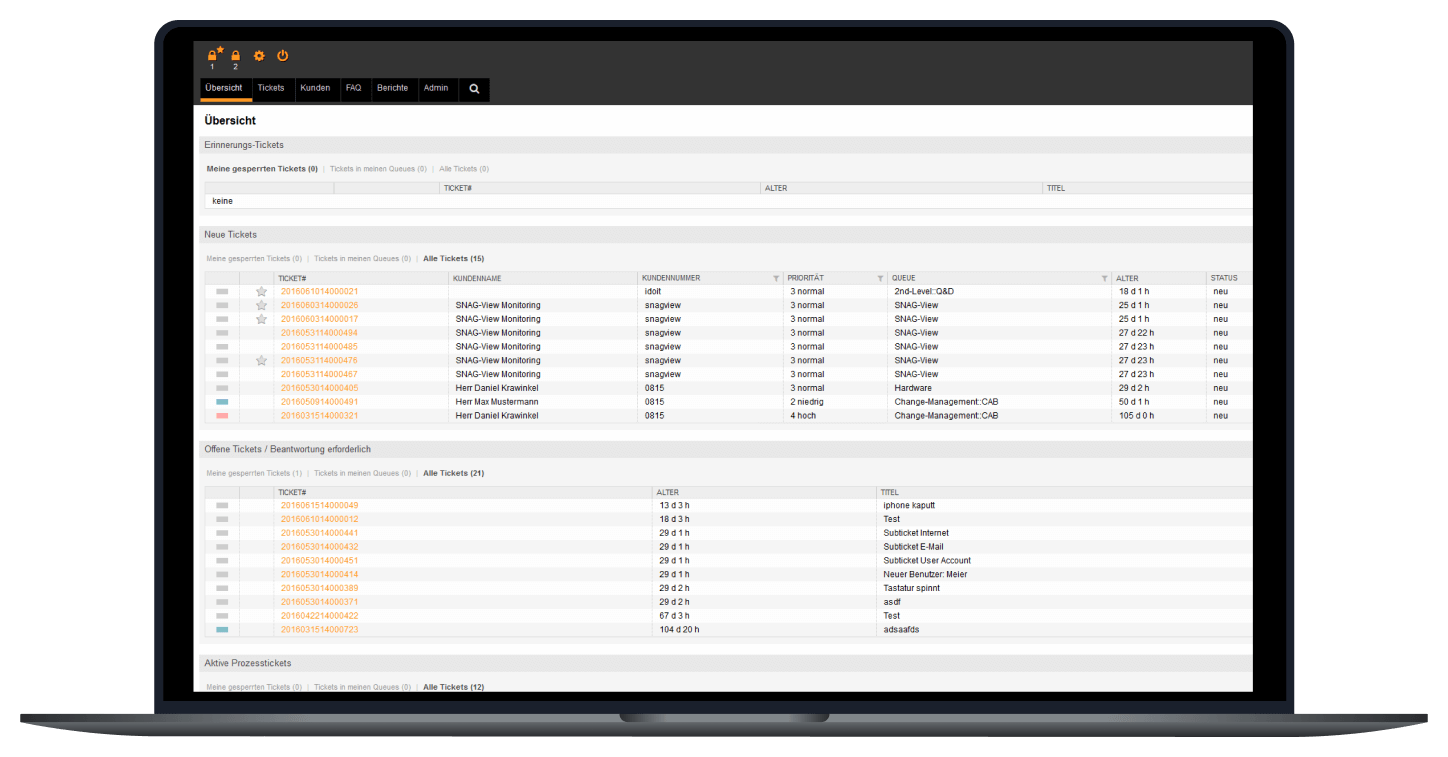Screen dimensions: 1448x757
Task: Click priority flag of ticket 2016053114000485
Action: [x=222, y=346]
